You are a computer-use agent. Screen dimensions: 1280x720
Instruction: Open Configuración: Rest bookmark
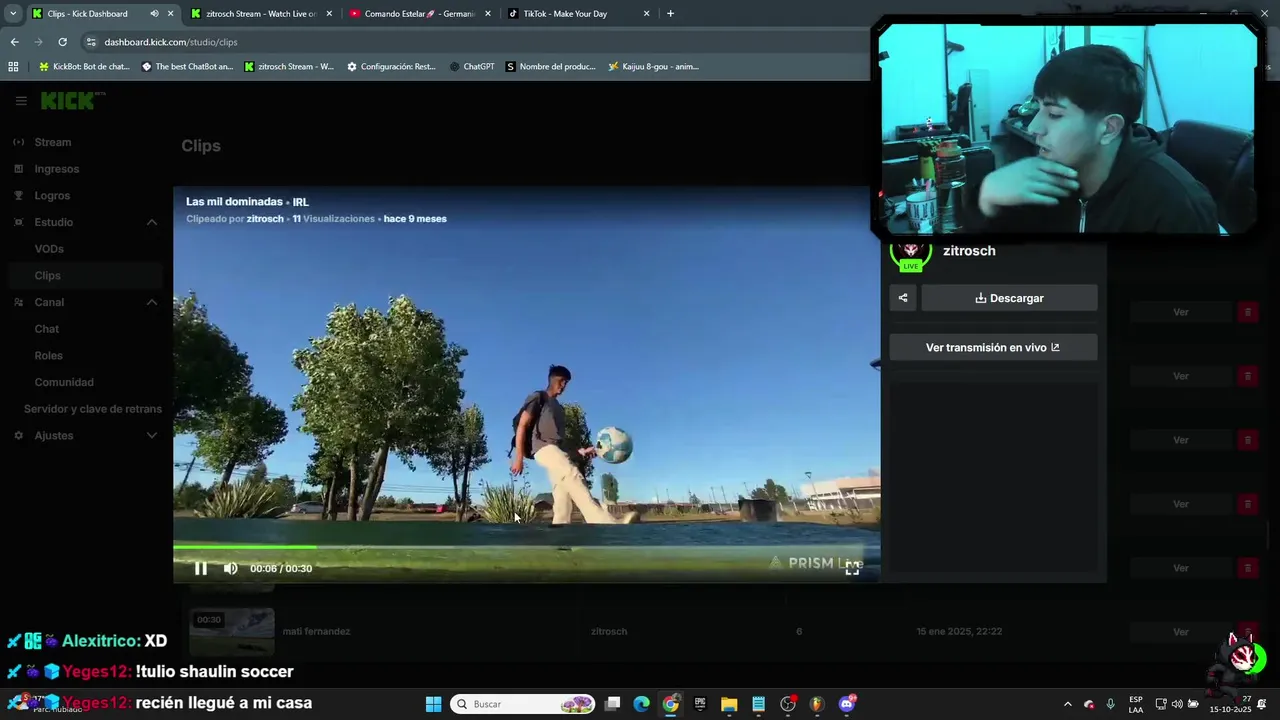tap(391, 67)
